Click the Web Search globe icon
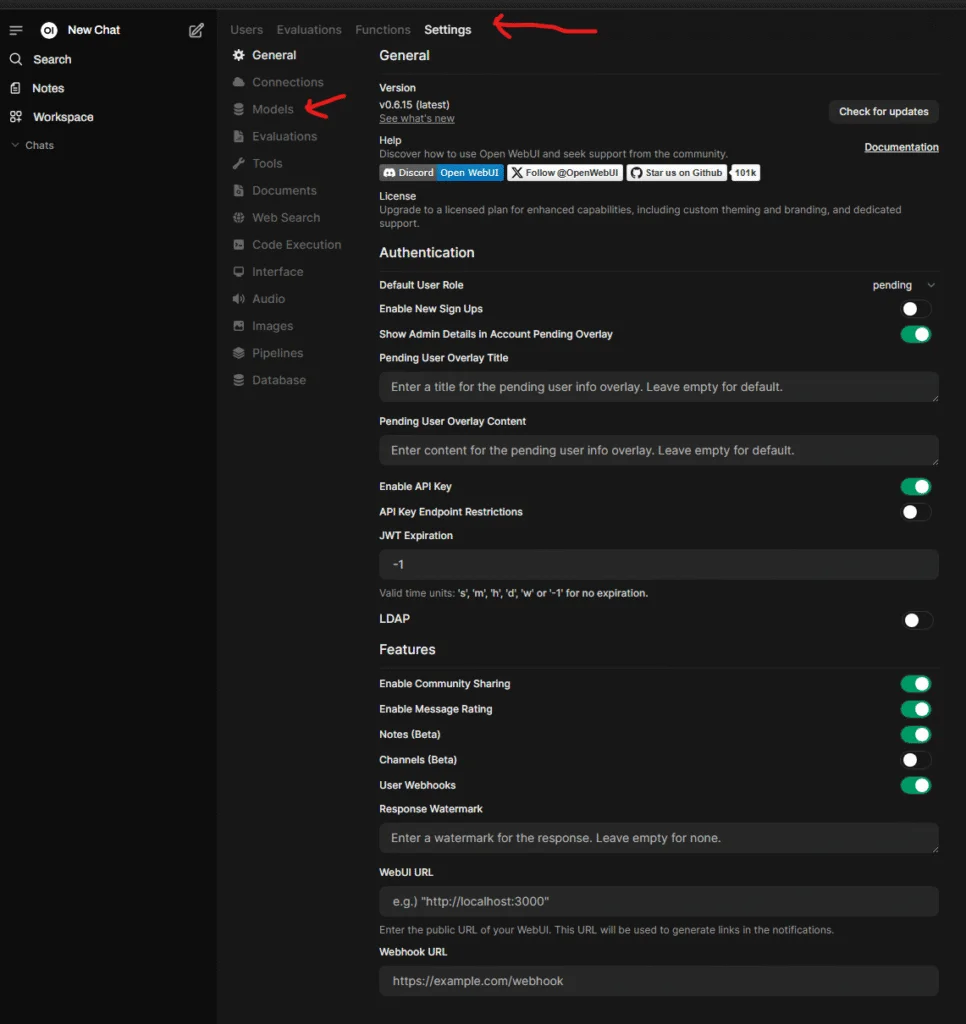Viewport: 966px width, 1024px height. click(239, 217)
